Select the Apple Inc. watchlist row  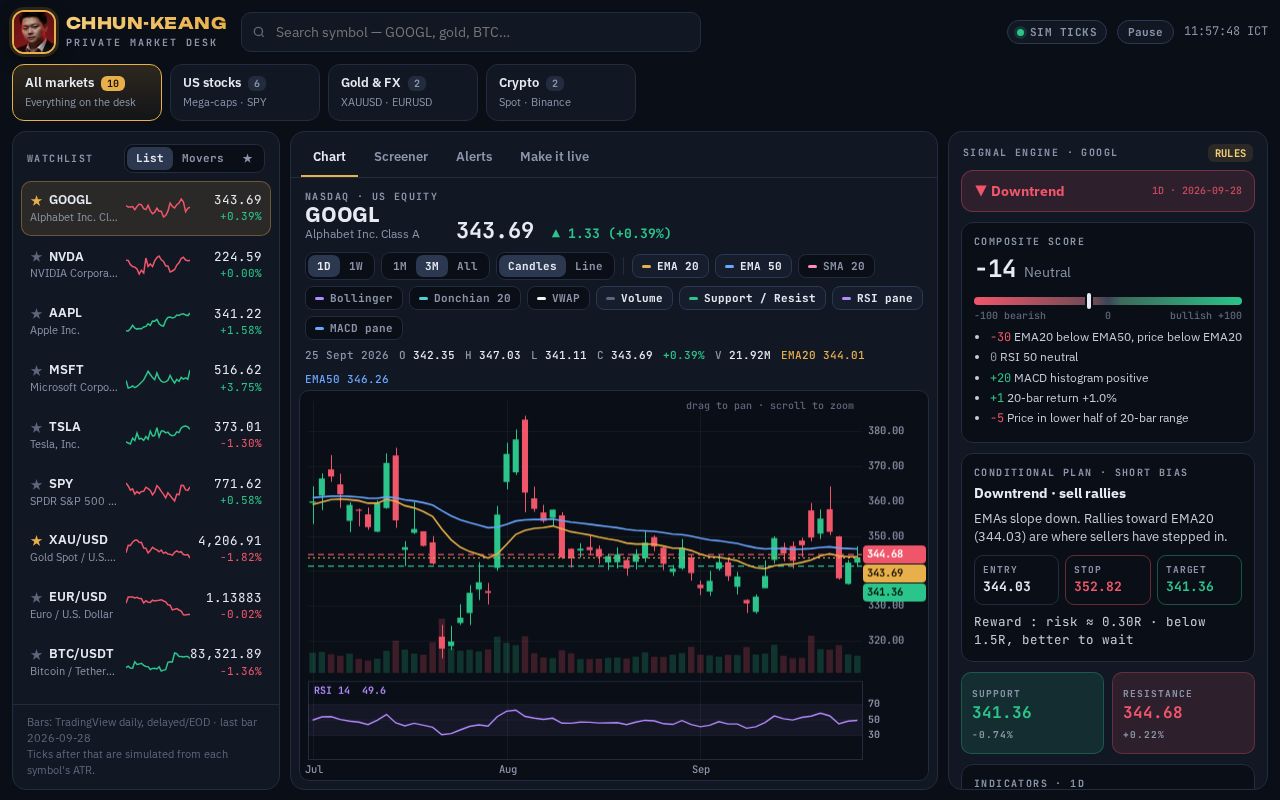(146, 321)
